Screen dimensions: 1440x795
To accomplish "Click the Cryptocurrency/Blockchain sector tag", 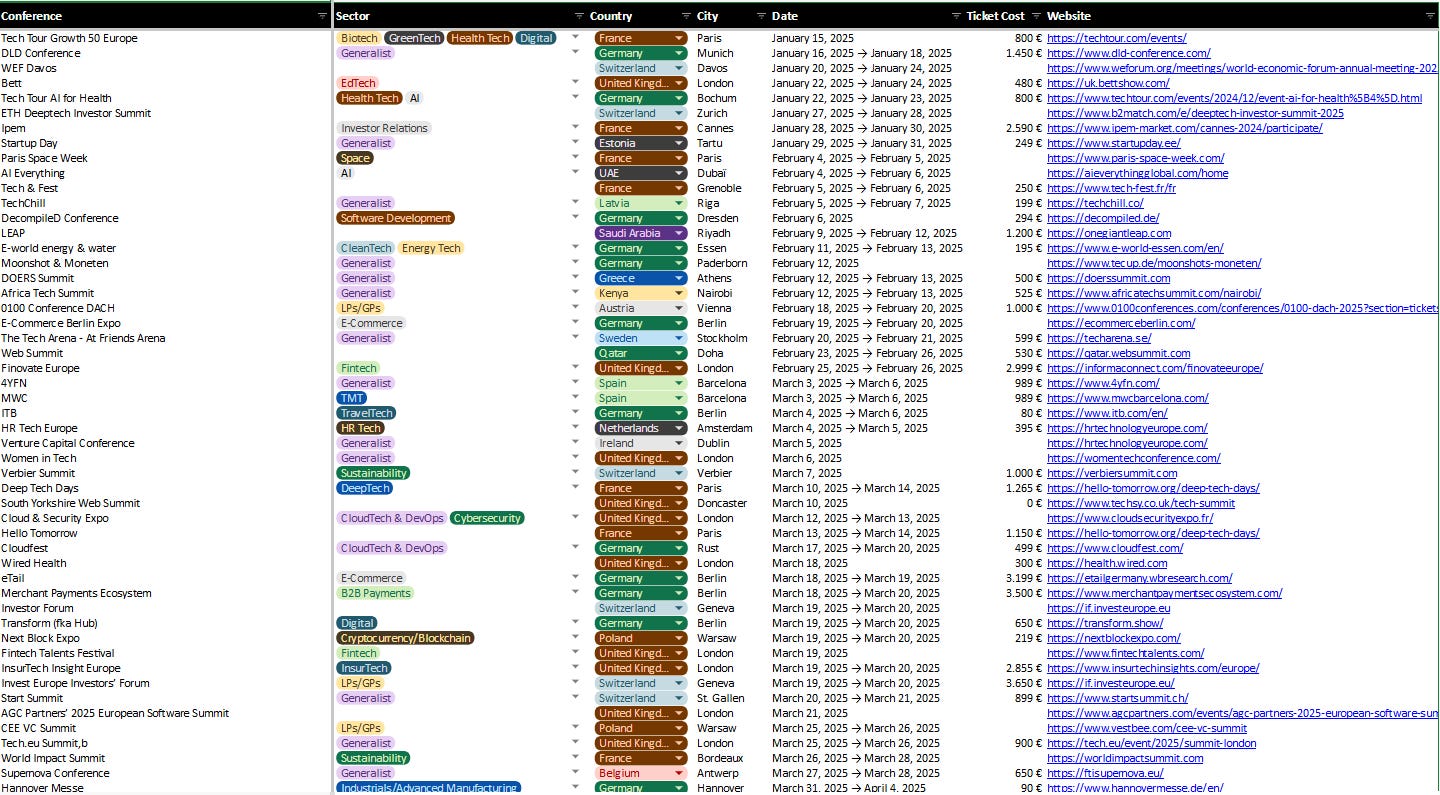I will pyautogui.click(x=405, y=638).
